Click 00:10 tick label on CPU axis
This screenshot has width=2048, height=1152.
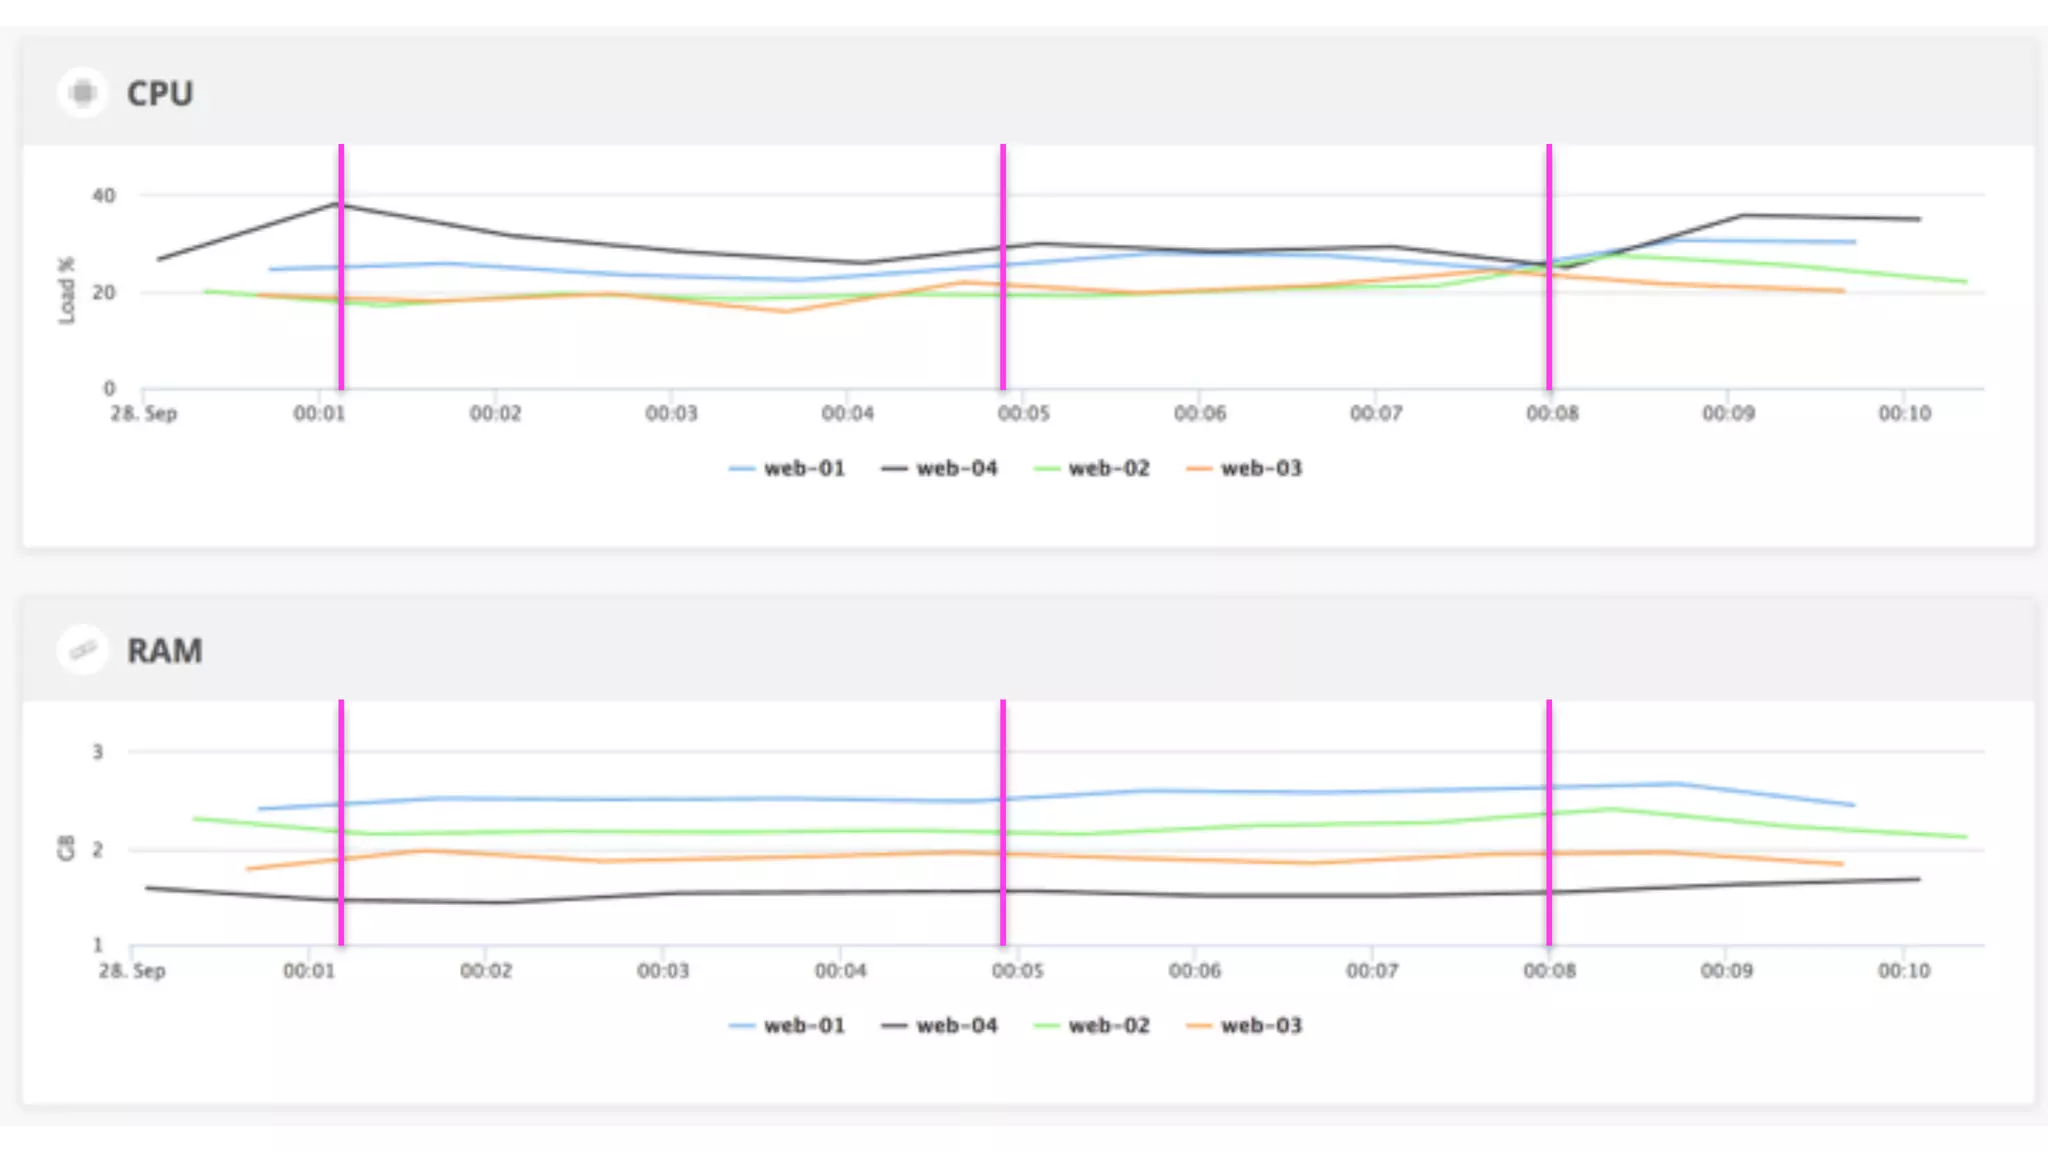[1904, 413]
